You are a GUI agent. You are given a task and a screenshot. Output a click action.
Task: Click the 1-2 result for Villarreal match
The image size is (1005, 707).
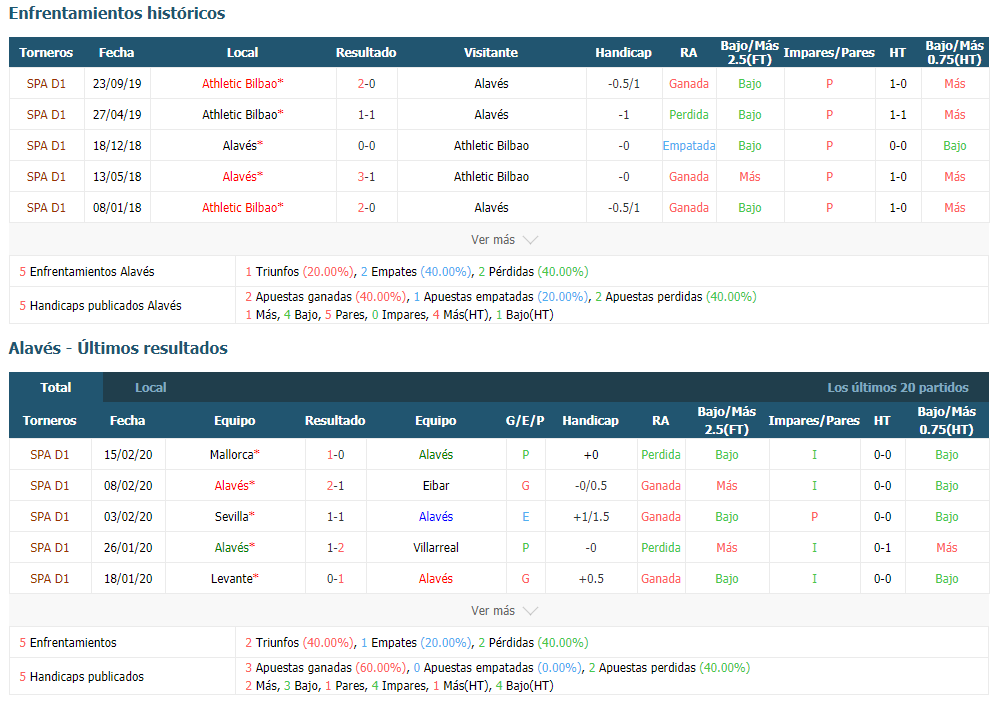point(335,547)
